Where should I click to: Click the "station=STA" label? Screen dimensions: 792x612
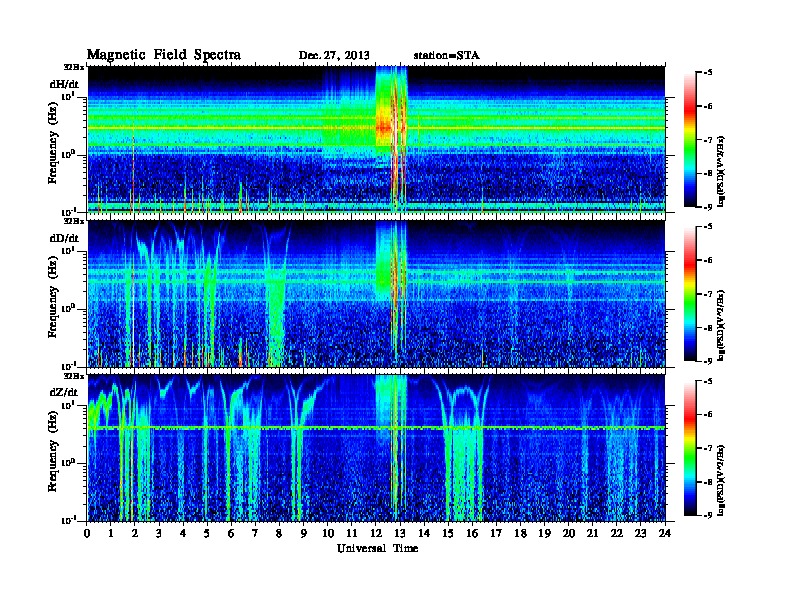coord(446,56)
